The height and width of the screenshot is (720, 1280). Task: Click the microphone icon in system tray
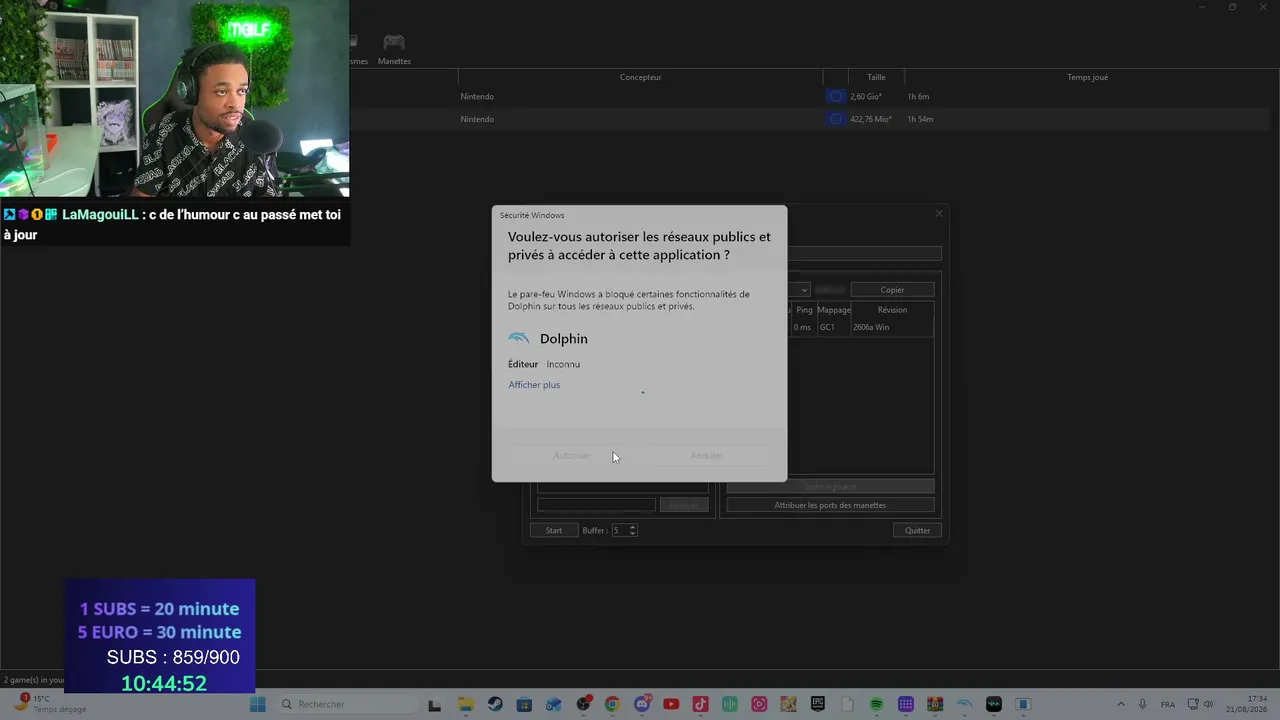[x=1143, y=704]
